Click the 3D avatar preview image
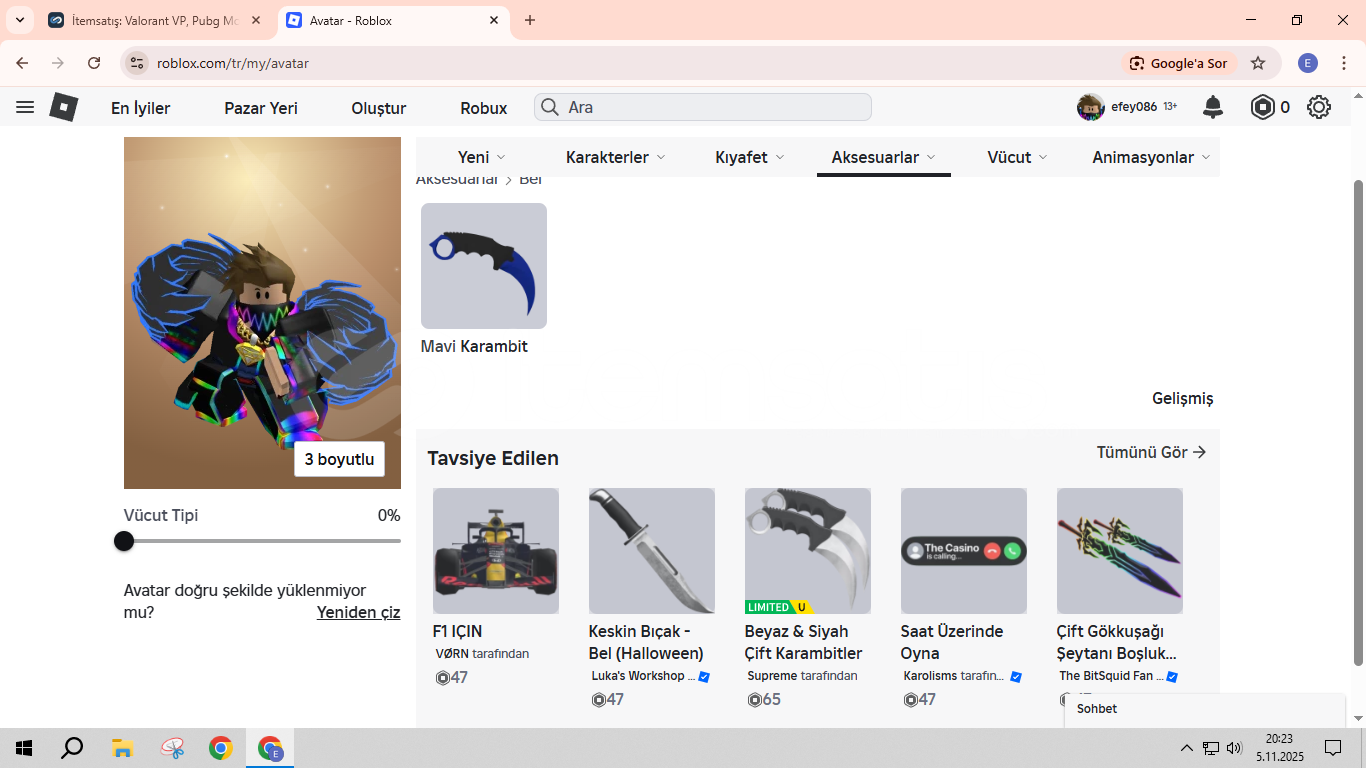 tap(262, 313)
